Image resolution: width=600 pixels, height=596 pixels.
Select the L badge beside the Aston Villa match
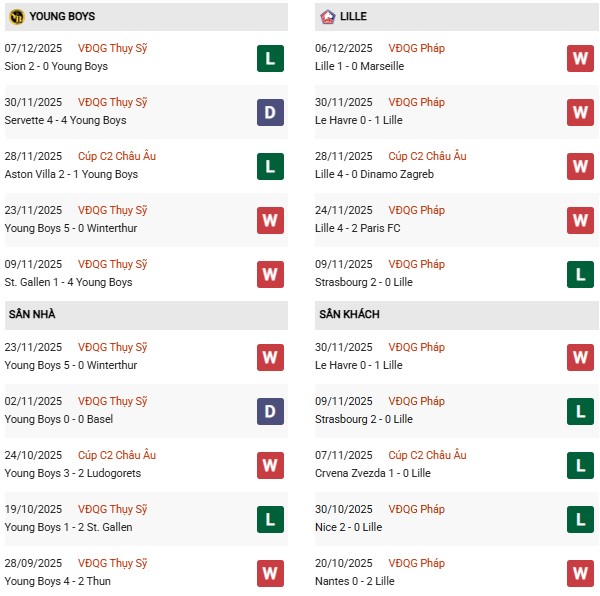tap(269, 166)
